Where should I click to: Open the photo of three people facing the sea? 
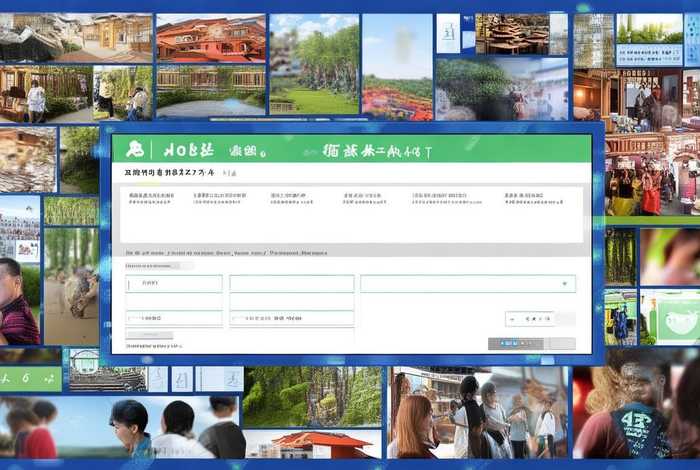(x=120, y=428)
